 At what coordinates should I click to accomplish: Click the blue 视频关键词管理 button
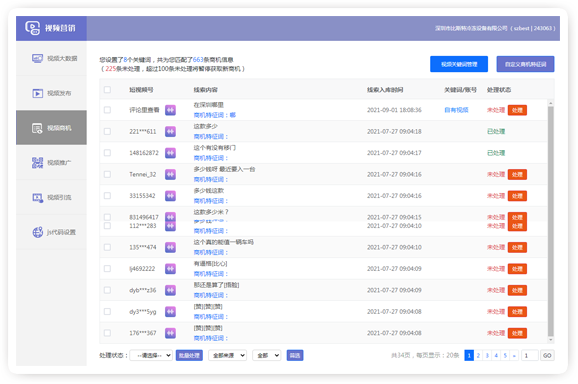click(x=459, y=64)
